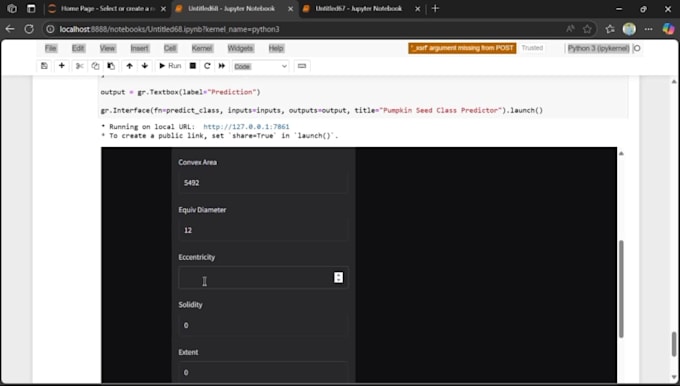The height and width of the screenshot is (386, 680).
Task: Click the Eccentricity spinner stepper
Action: pyautogui.click(x=338, y=278)
